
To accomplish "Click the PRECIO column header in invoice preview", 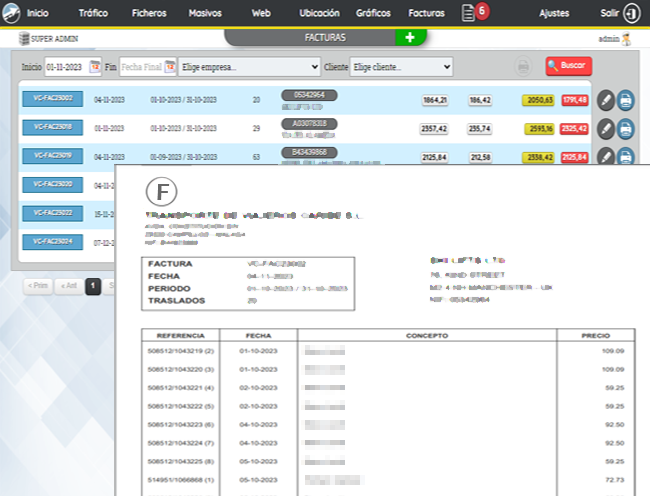I will point(596,336).
